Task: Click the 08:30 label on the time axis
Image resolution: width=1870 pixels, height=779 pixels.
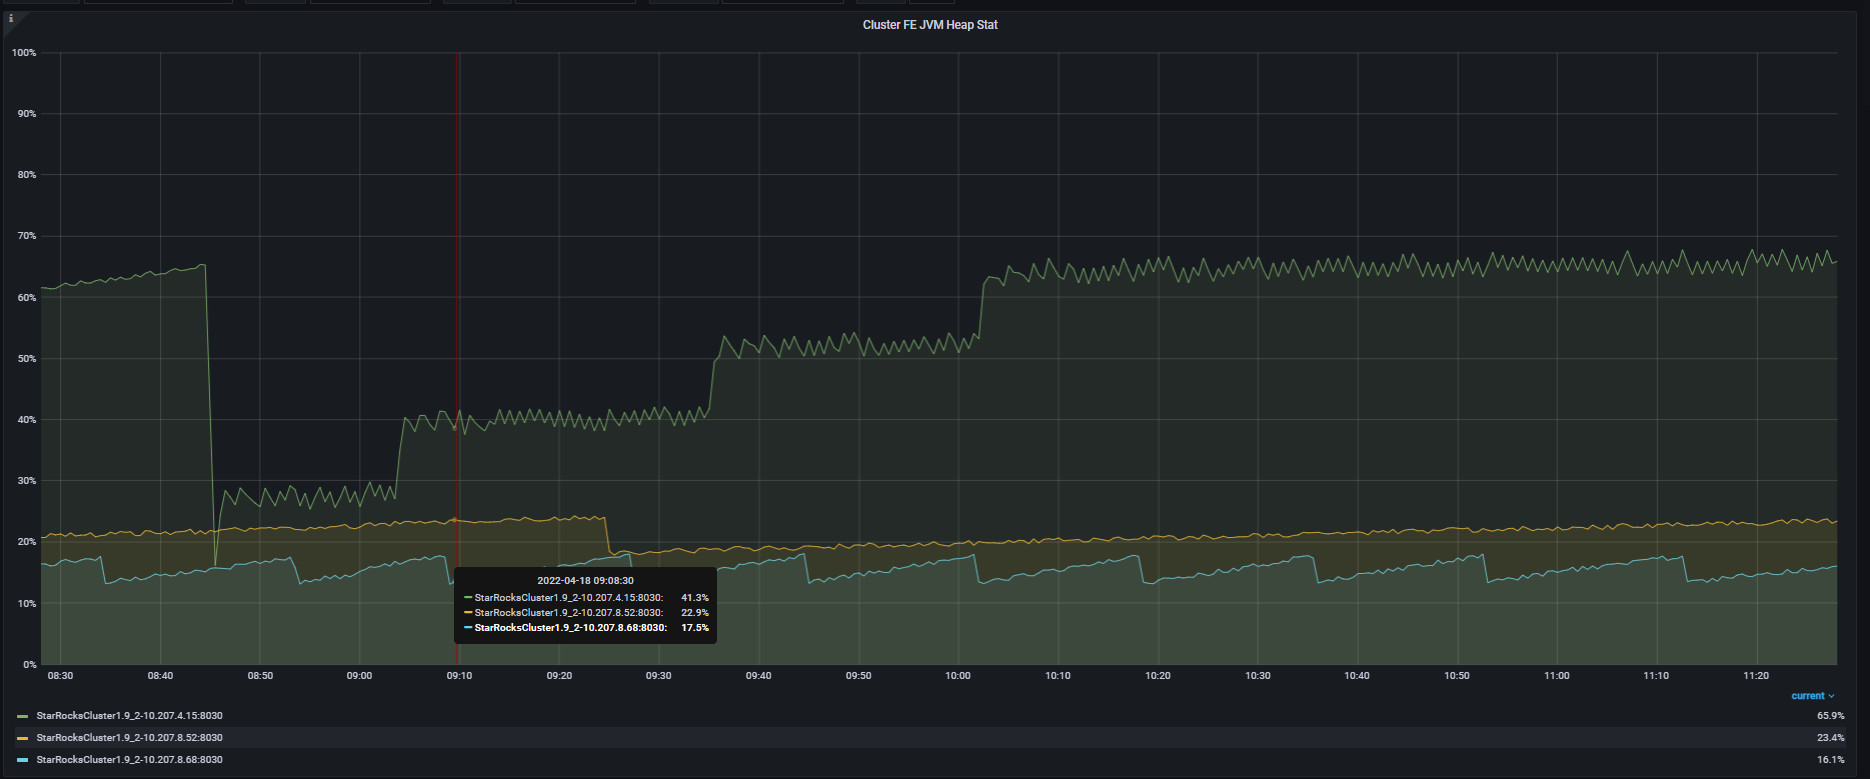Action: (61, 676)
